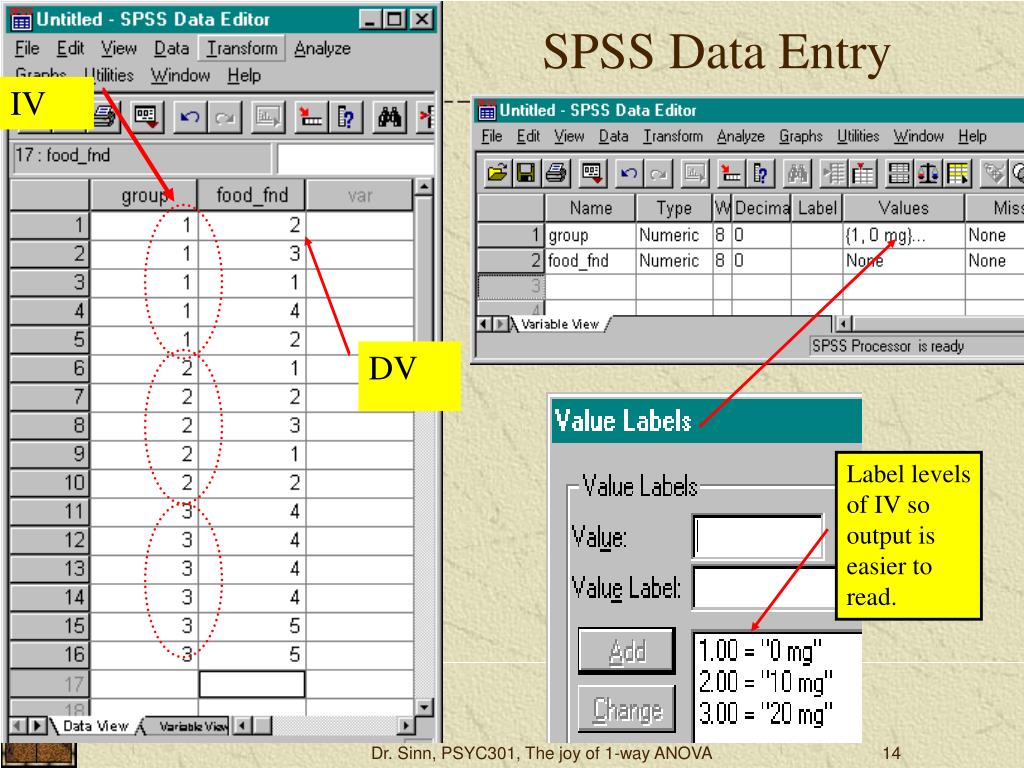Screen dimensions: 1024x768
Task: Click Print icon in right Data Editor toolbar
Action: [x=555, y=173]
